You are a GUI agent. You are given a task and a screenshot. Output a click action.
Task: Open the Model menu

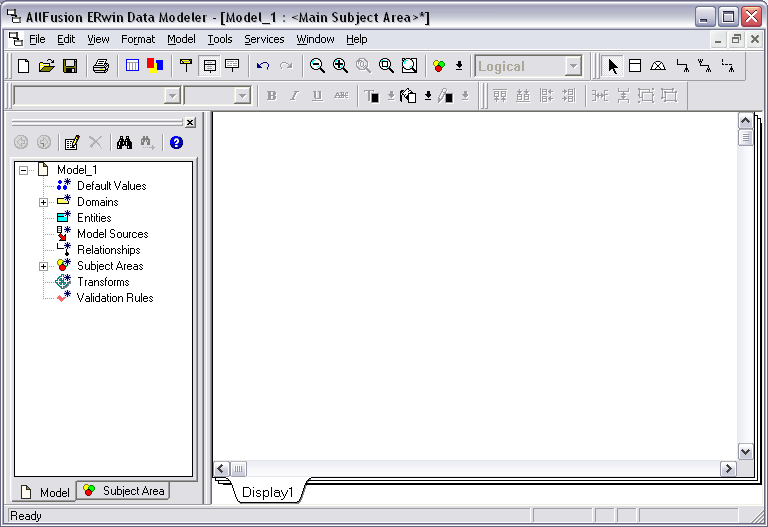point(181,39)
